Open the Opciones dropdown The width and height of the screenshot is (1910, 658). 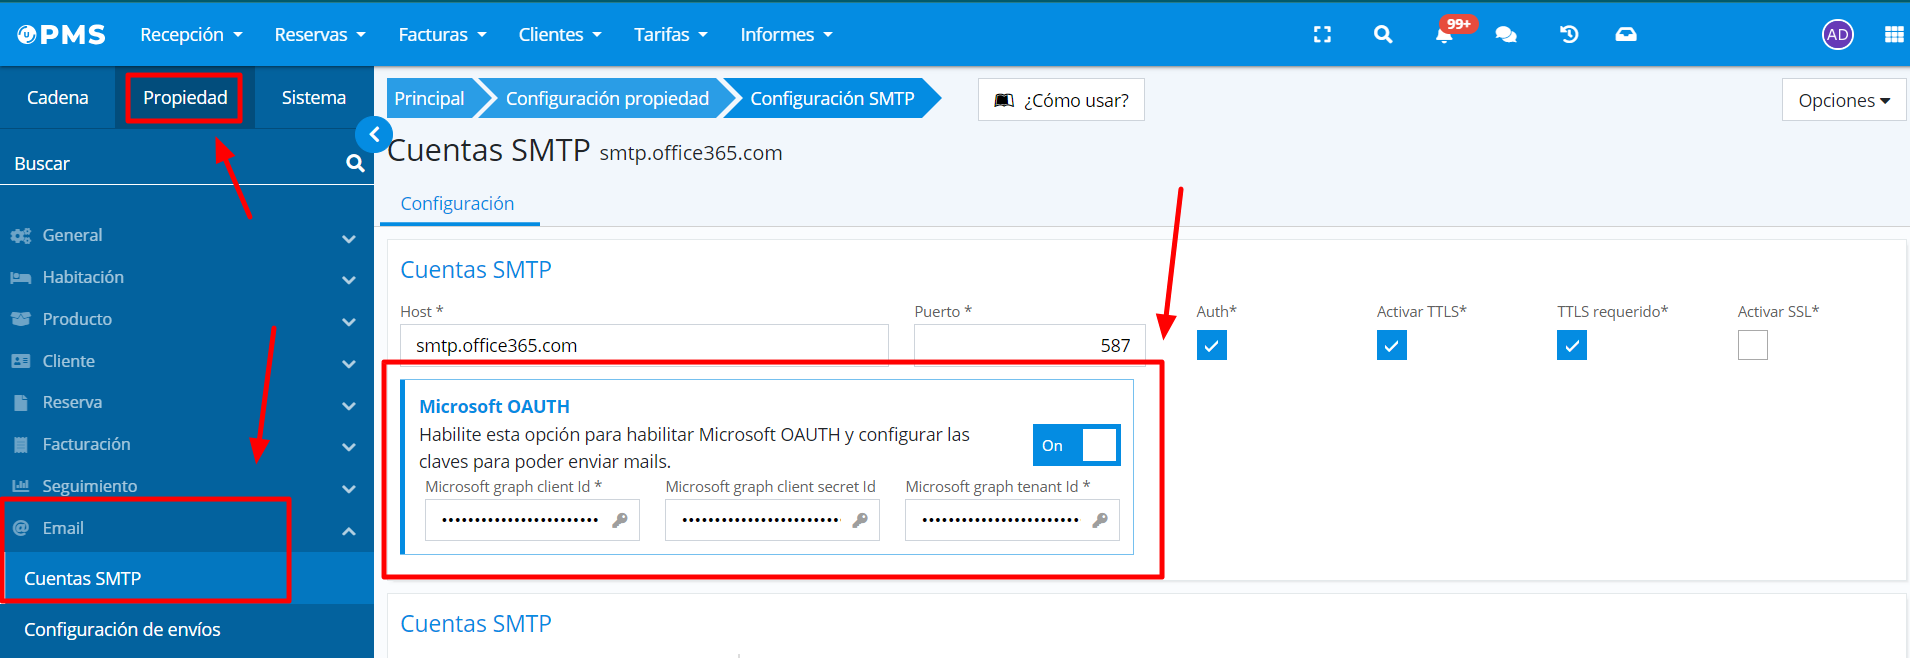point(1843,100)
